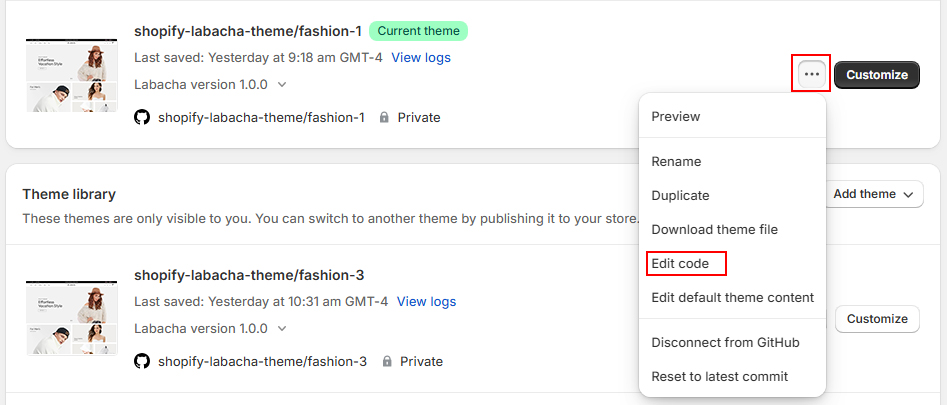Select Edit code from the menu
Image resolution: width=947 pixels, height=405 pixels.
(732, 264)
